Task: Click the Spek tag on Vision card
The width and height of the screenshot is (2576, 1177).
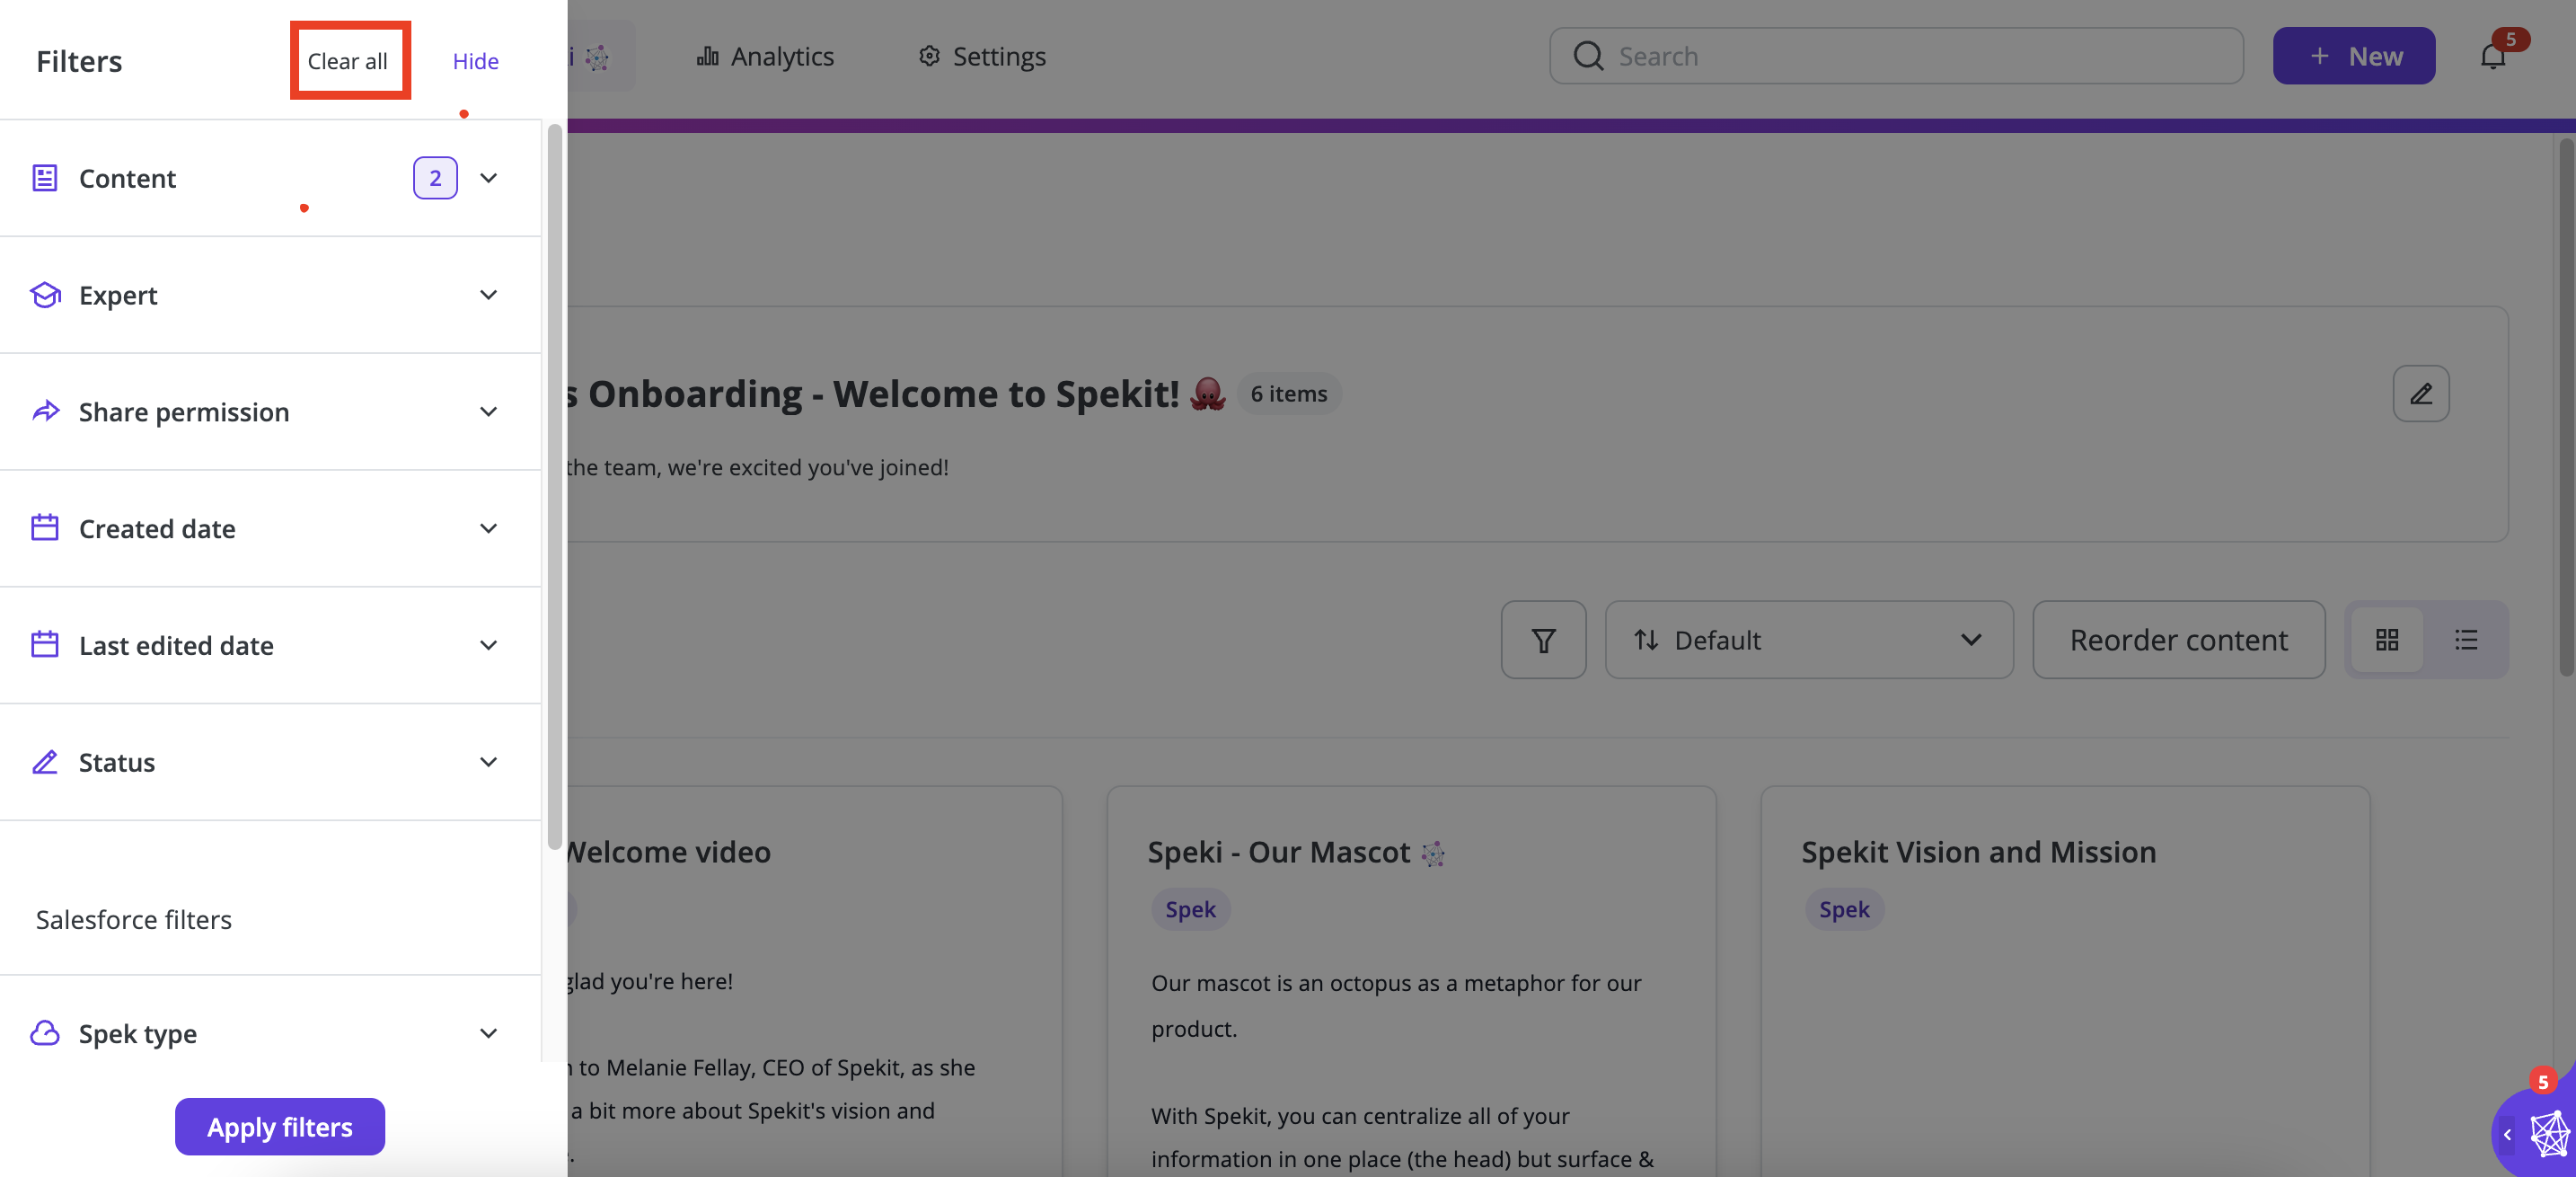Action: click(x=1844, y=909)
